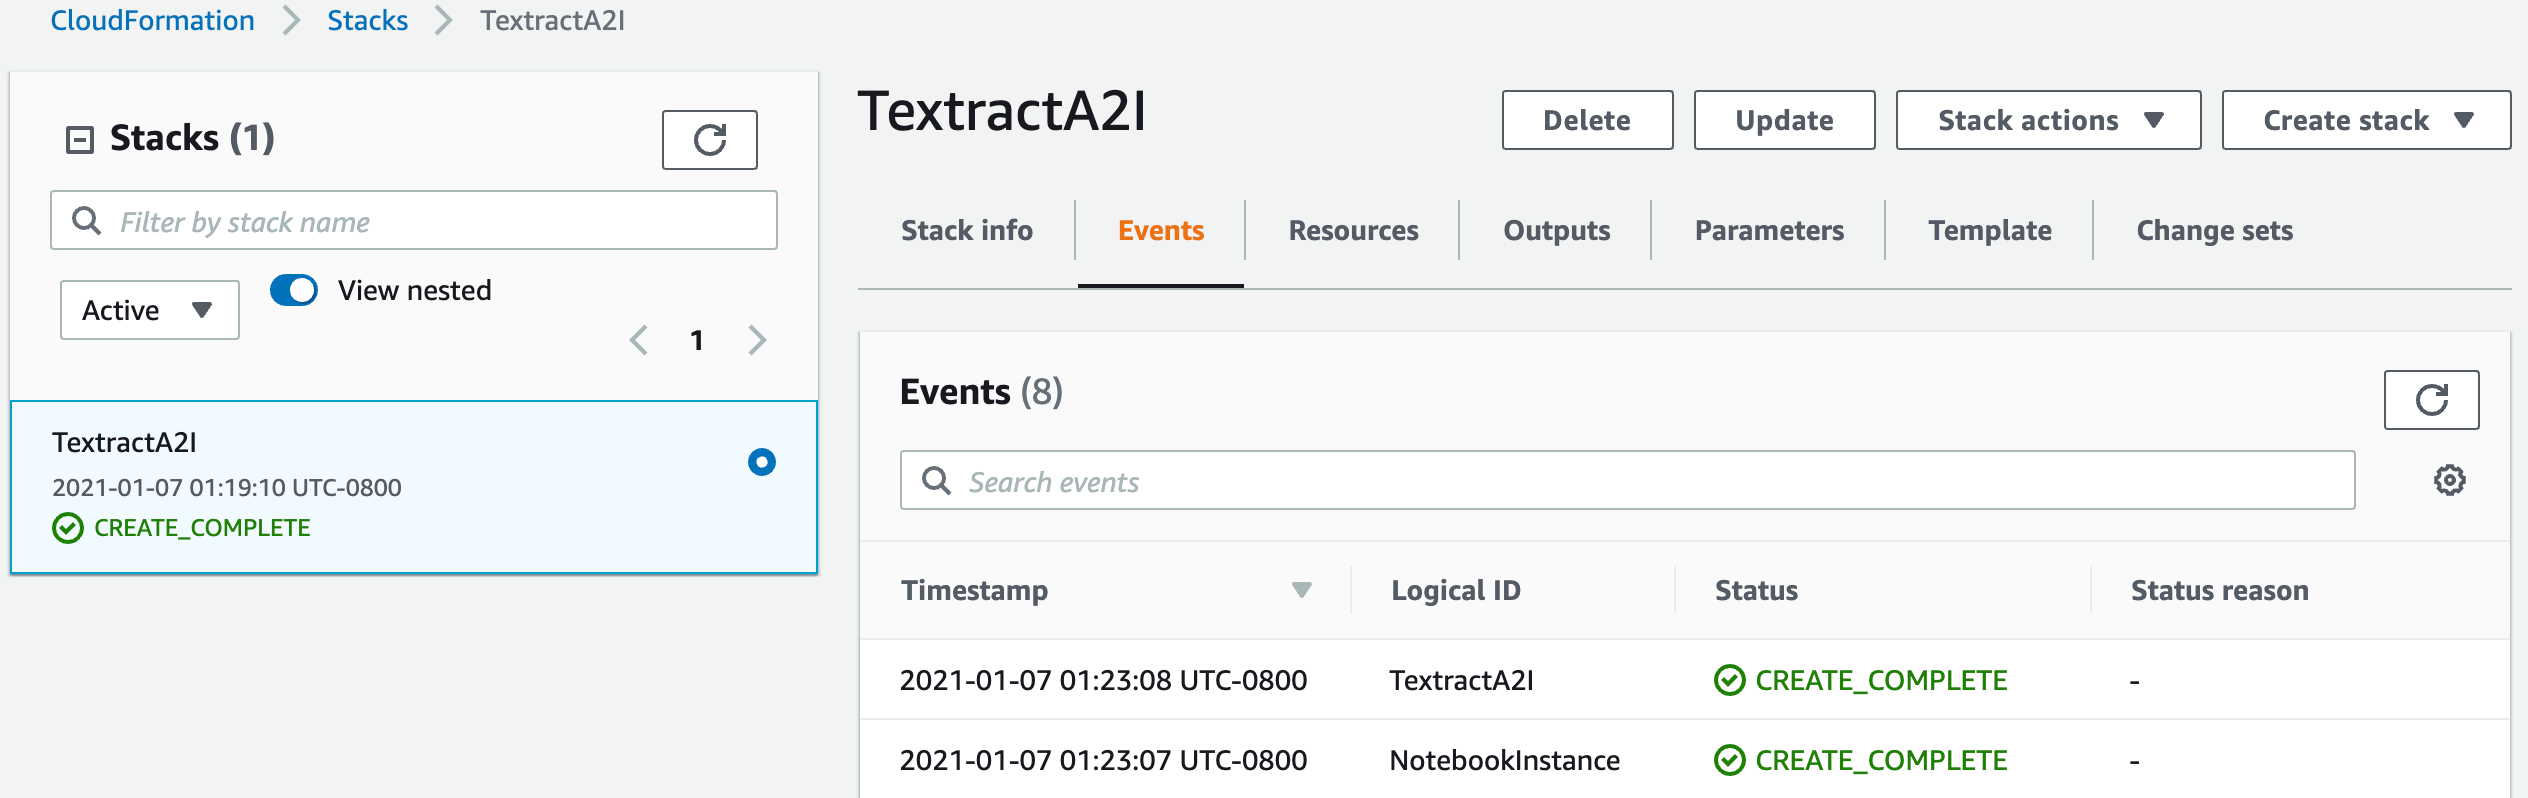Click the 01:23:08 timestamp cell
This screenshot has height=798, width=2528.
click(x=1103, y=680)
